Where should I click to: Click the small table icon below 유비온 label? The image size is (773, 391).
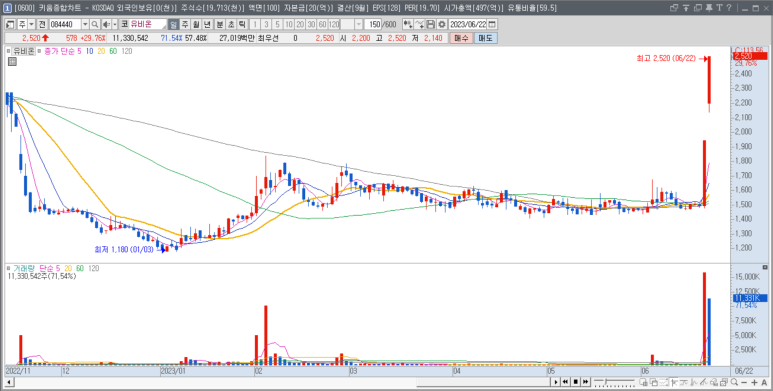(12, 61)
